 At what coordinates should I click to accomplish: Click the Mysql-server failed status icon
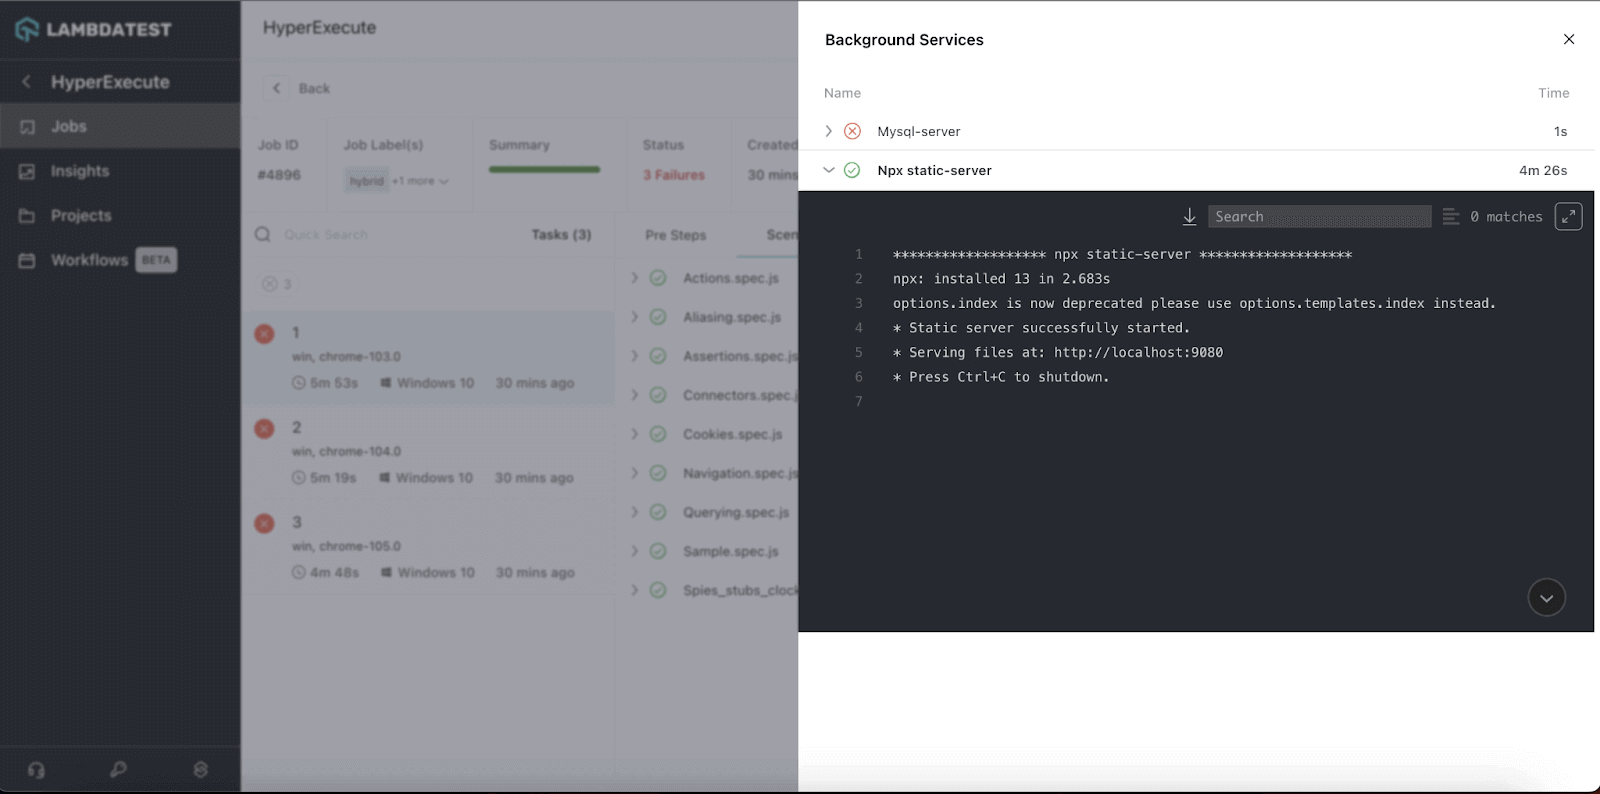click(852, 131)
